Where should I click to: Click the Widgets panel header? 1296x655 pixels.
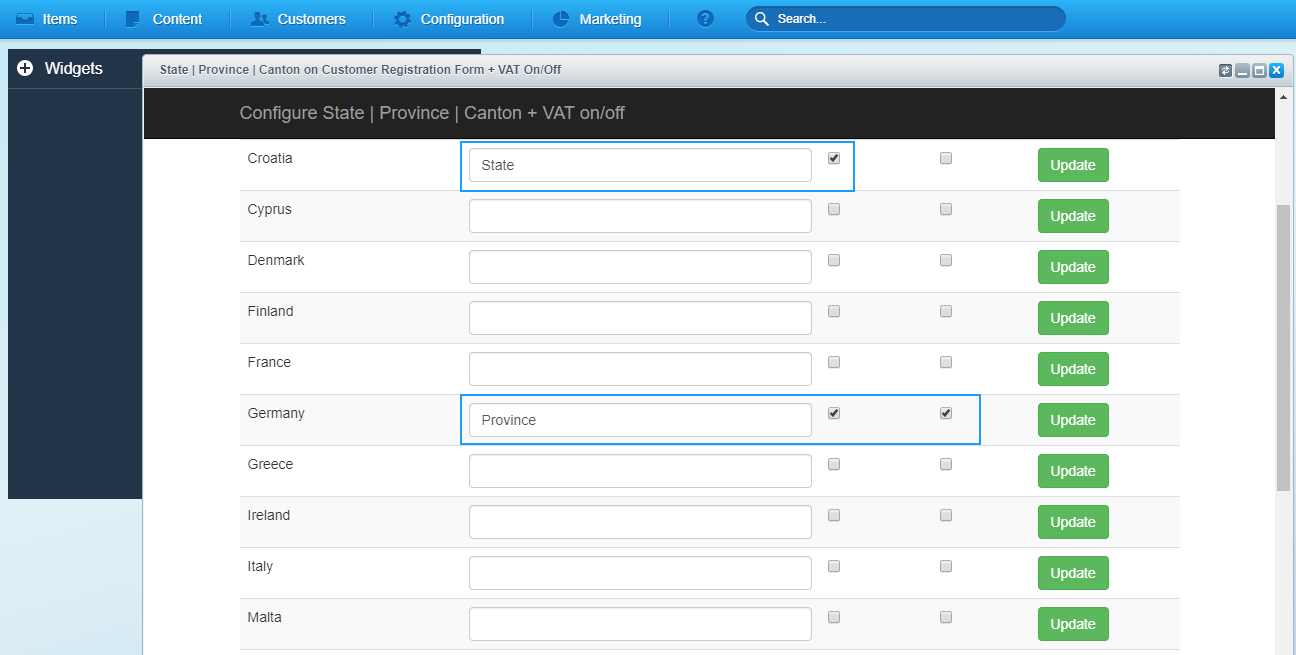point(74,69)
